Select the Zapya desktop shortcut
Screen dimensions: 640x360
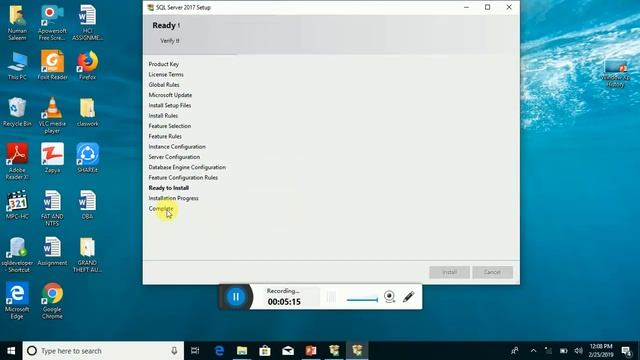52,158
